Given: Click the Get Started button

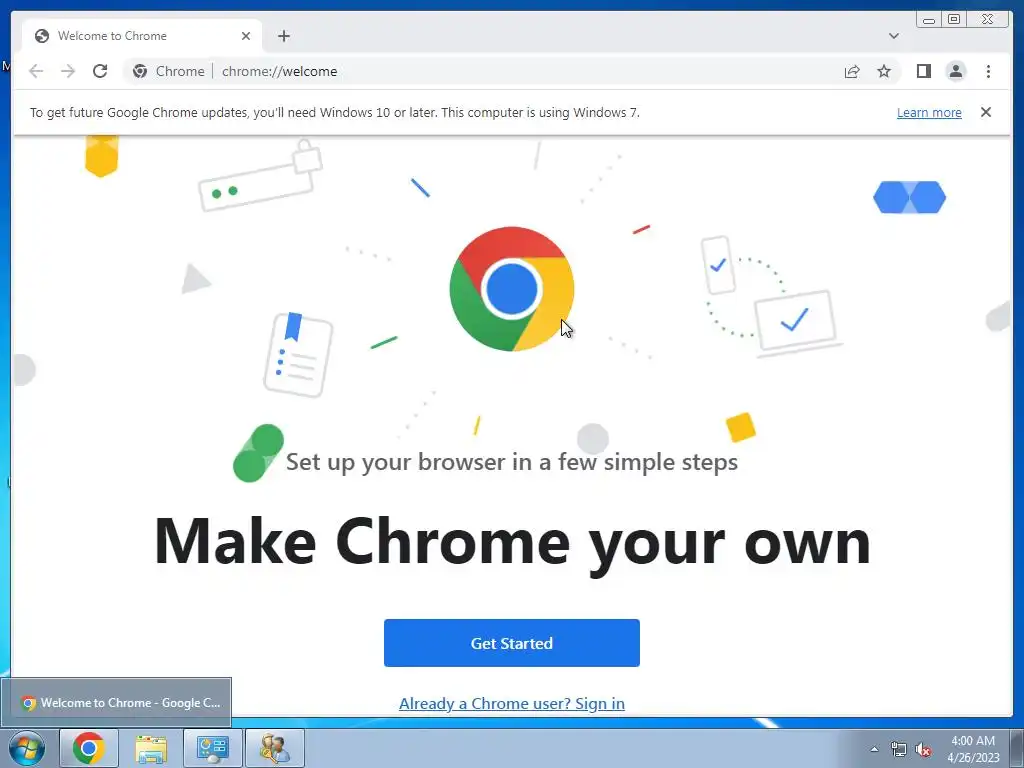Looking at the screenshot, I should 511,643.
